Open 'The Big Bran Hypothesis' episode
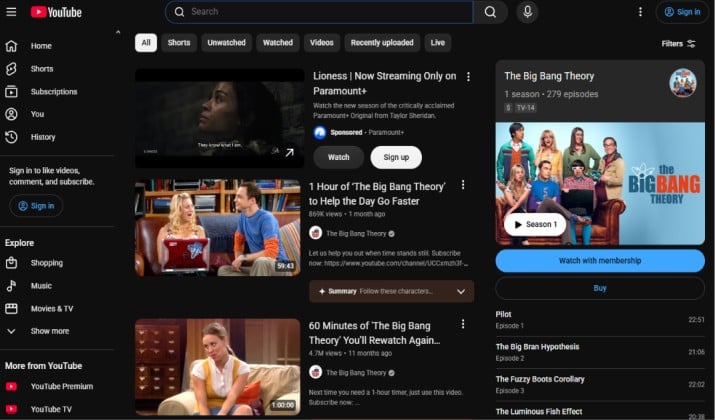715x420 pixels. pos(600,352)
